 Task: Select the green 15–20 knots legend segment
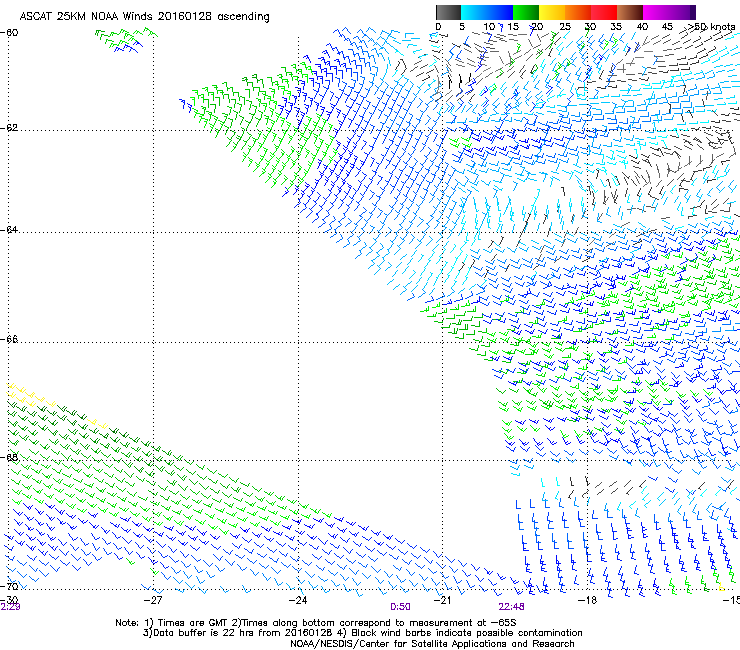pos(526,12)
